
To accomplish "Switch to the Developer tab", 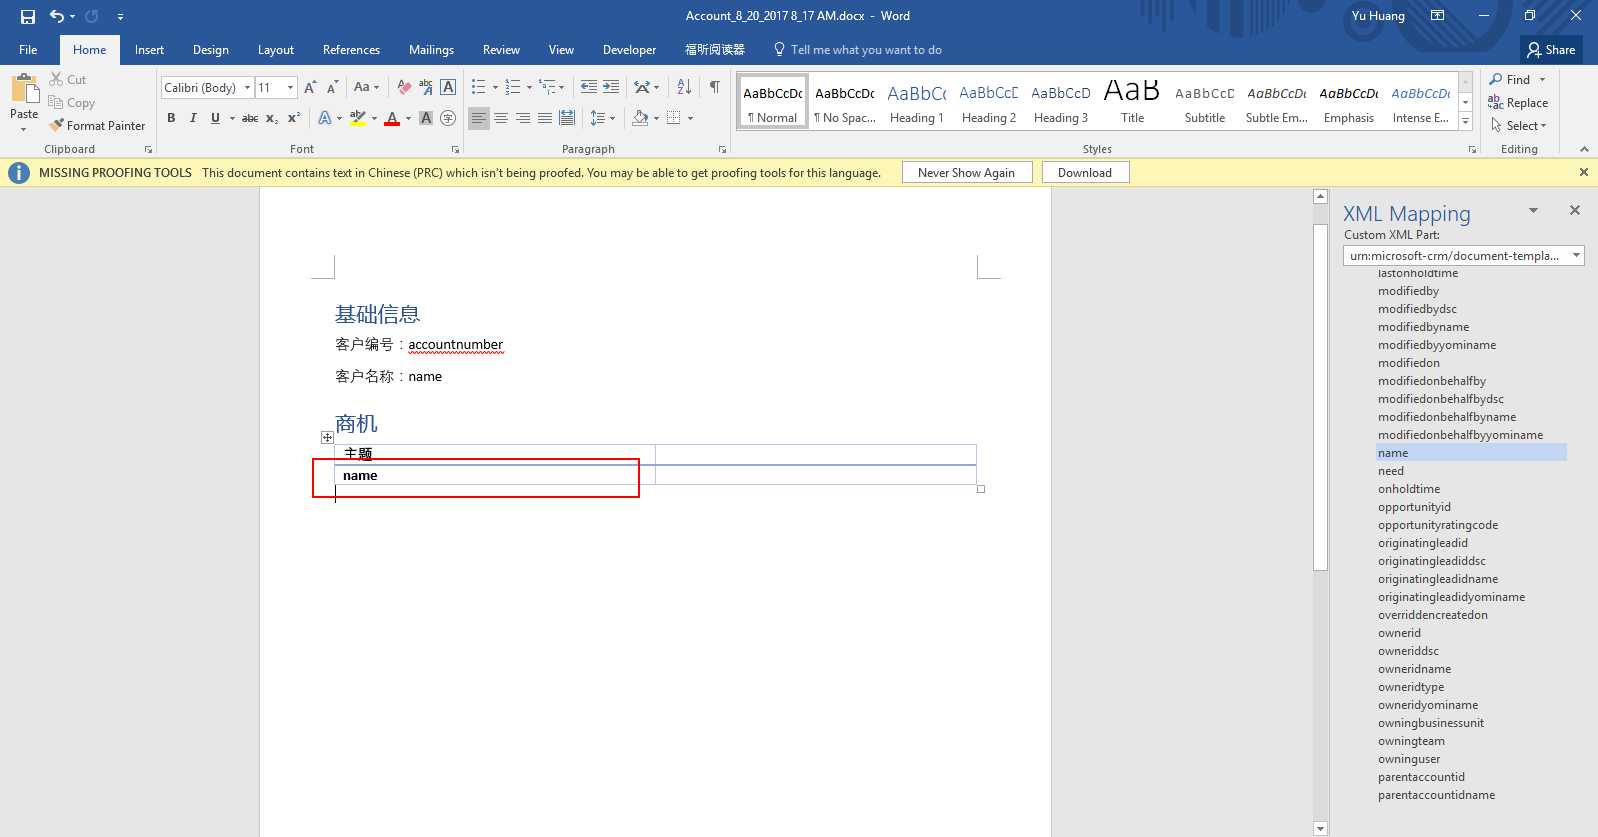I will coord(629,49).
